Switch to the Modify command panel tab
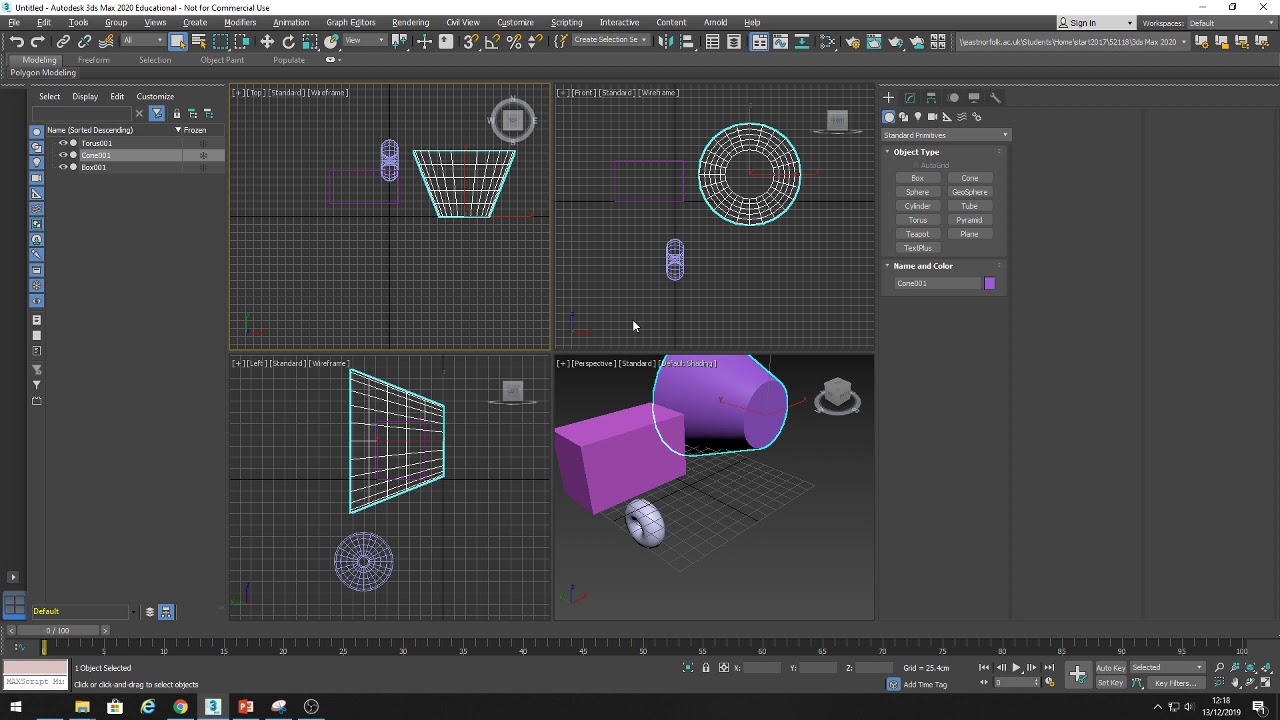 tap(910, 97)
